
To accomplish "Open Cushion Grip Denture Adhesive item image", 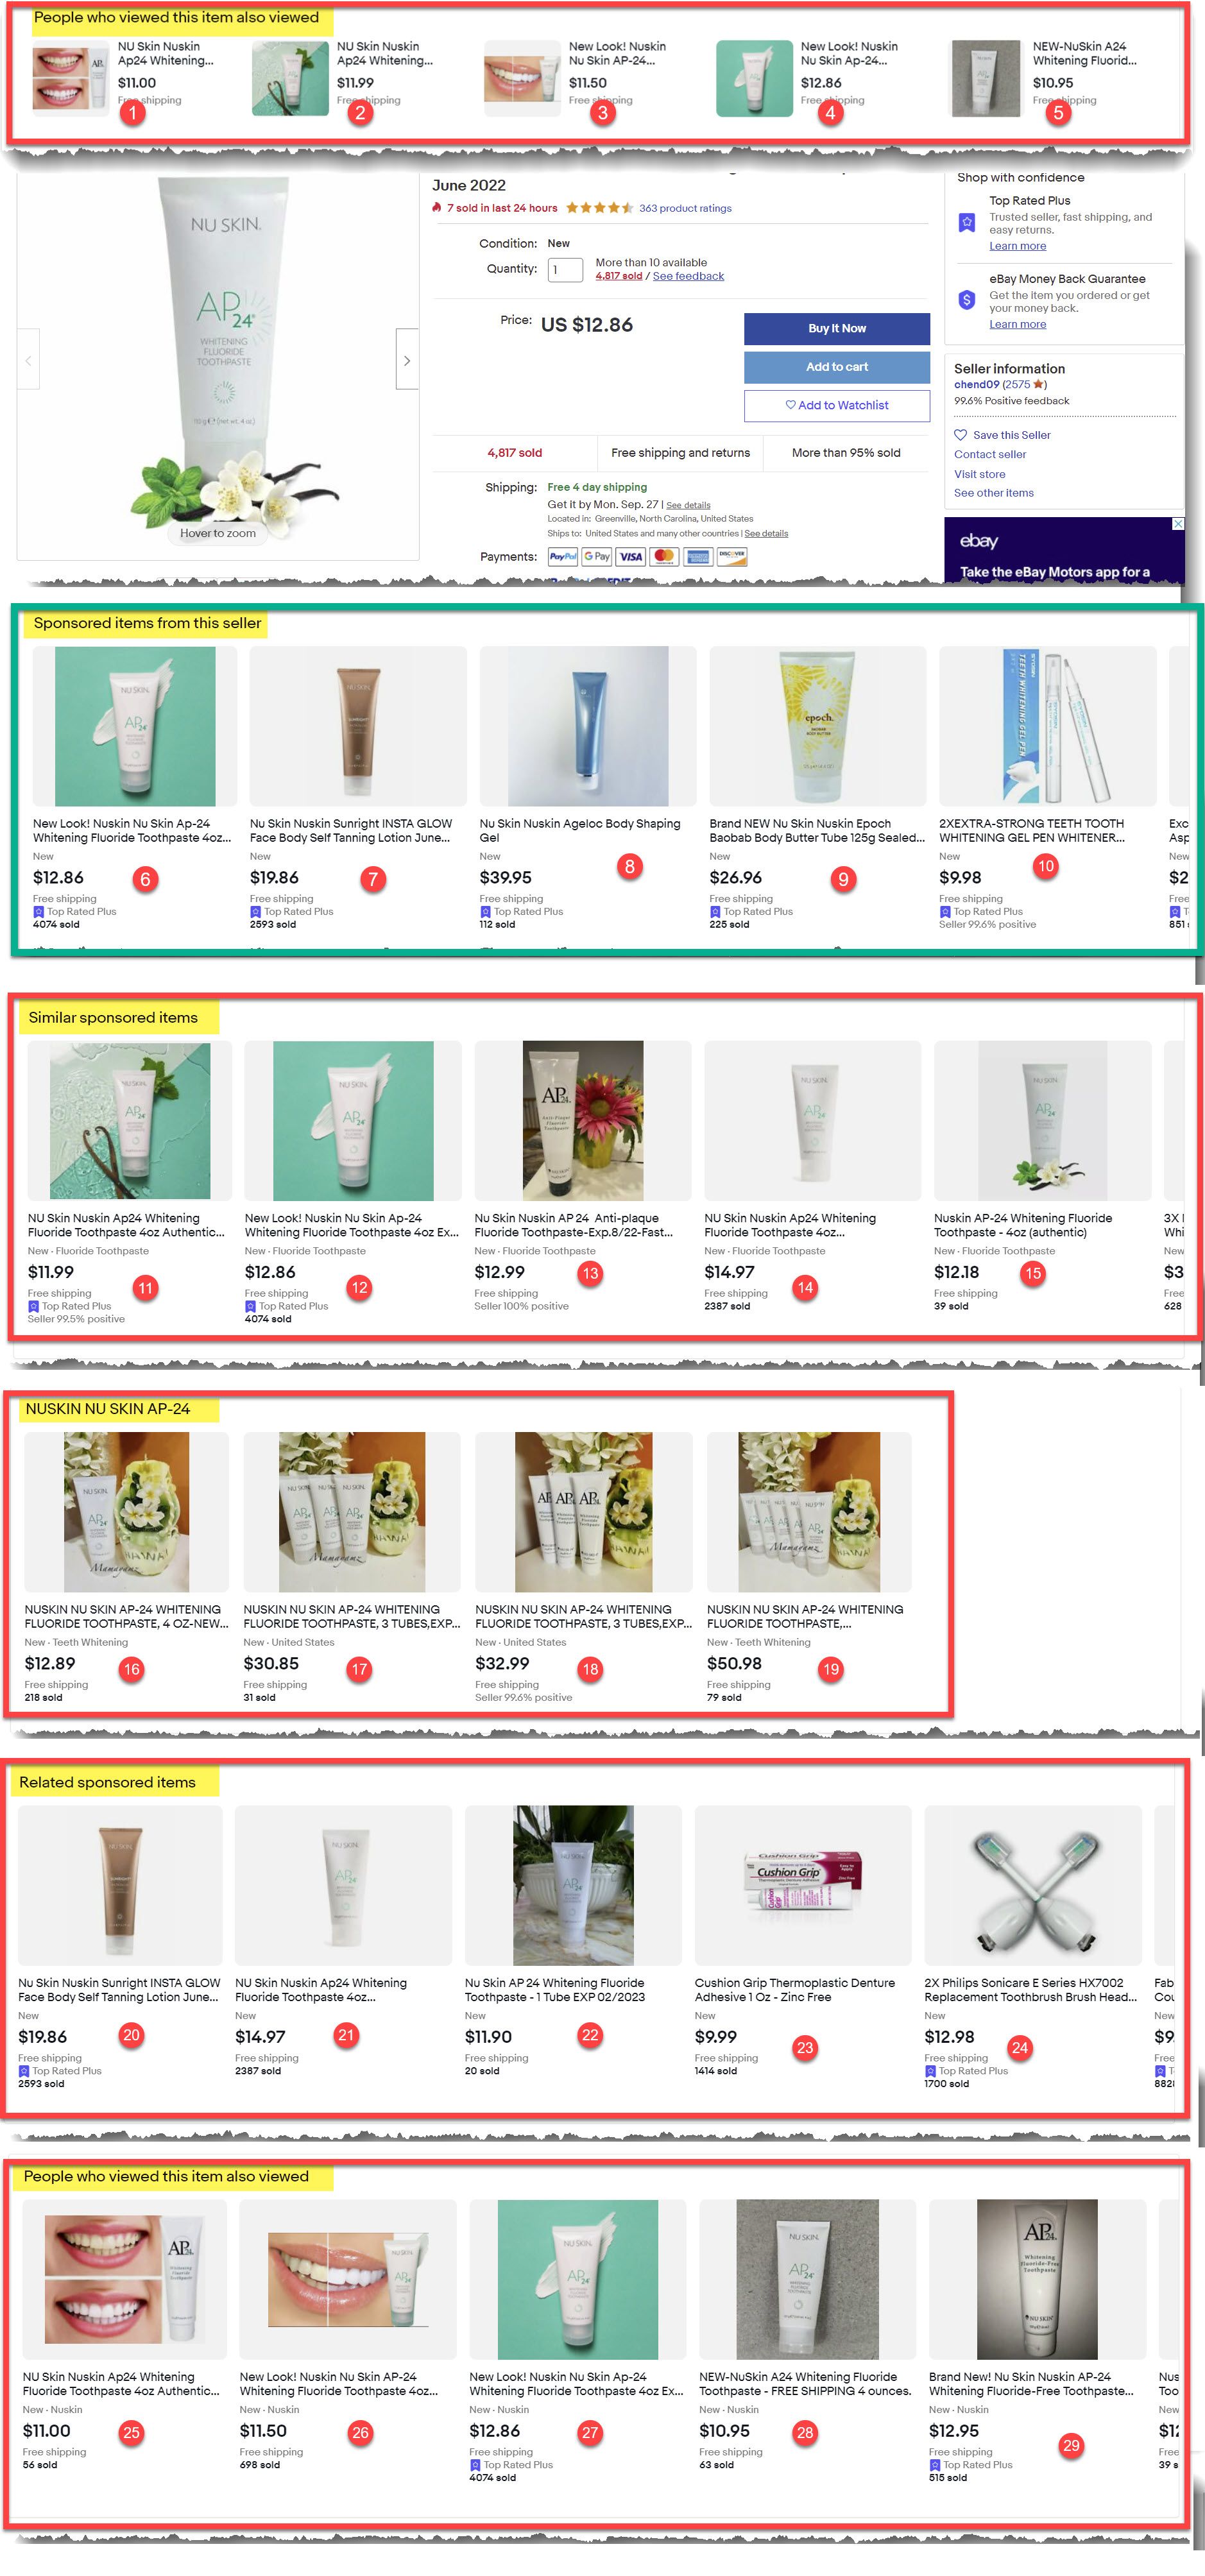I will [x=803, y=1885].
